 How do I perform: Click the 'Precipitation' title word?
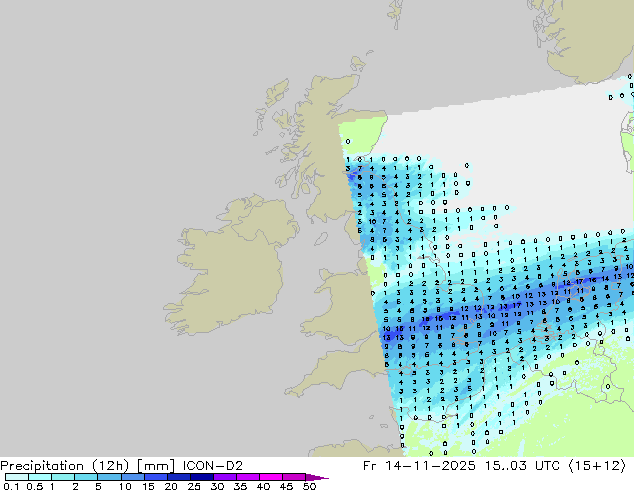(x=42, y=466)
